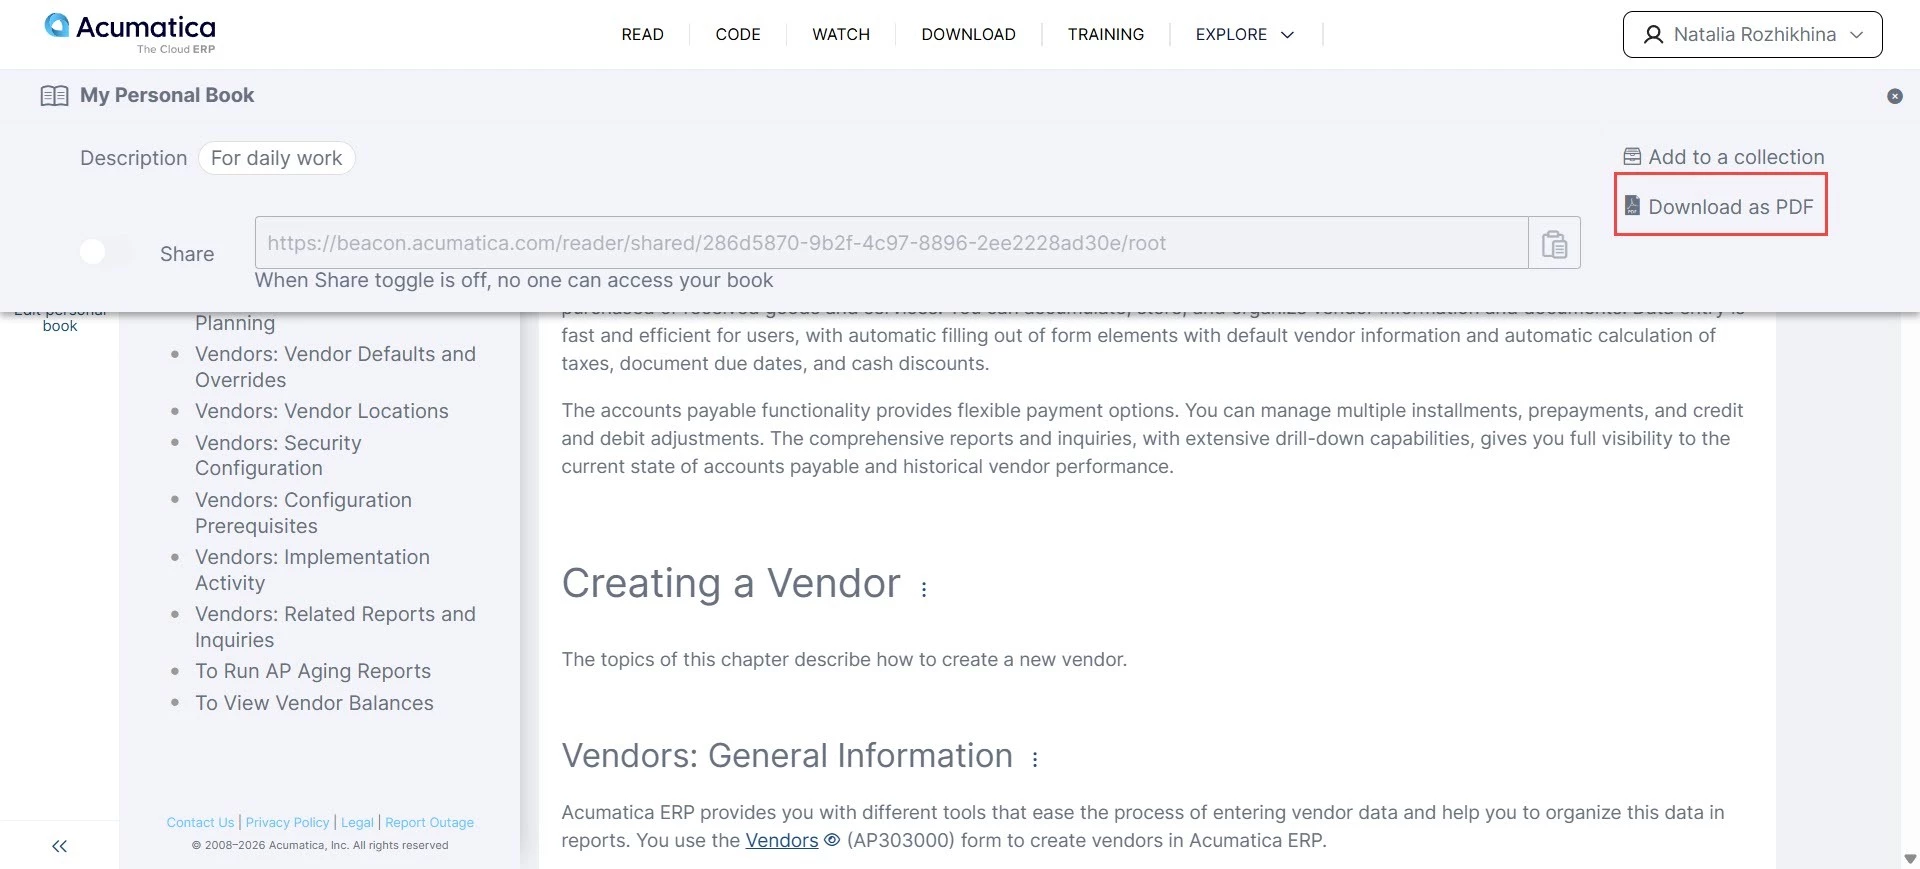
Task: Open the READ menu item
Action: pyautogui.click(x=642, y=34)
